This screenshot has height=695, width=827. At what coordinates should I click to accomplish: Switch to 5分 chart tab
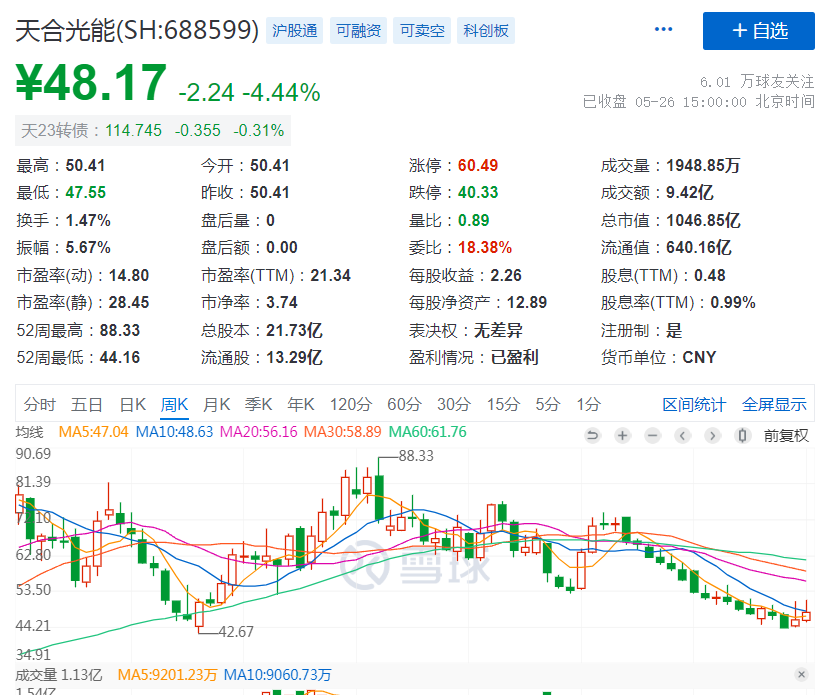click(x=547, y=404)
